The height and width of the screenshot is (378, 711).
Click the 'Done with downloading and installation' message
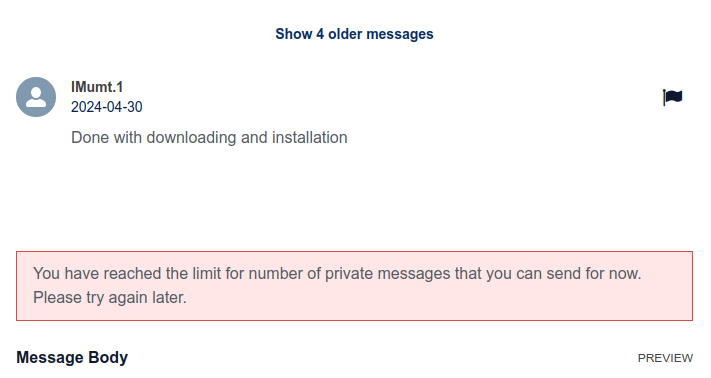tap(209, 137)
